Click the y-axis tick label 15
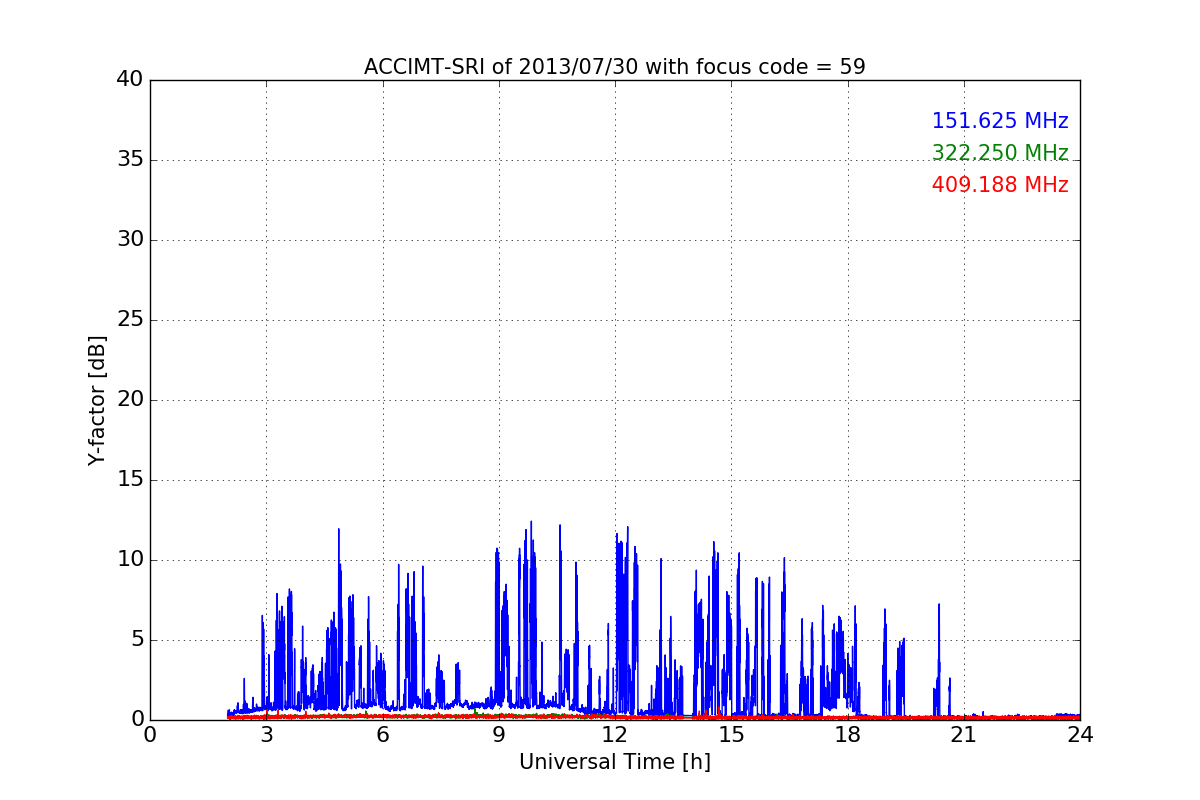The image size is (1200, 800). (130, 480)
